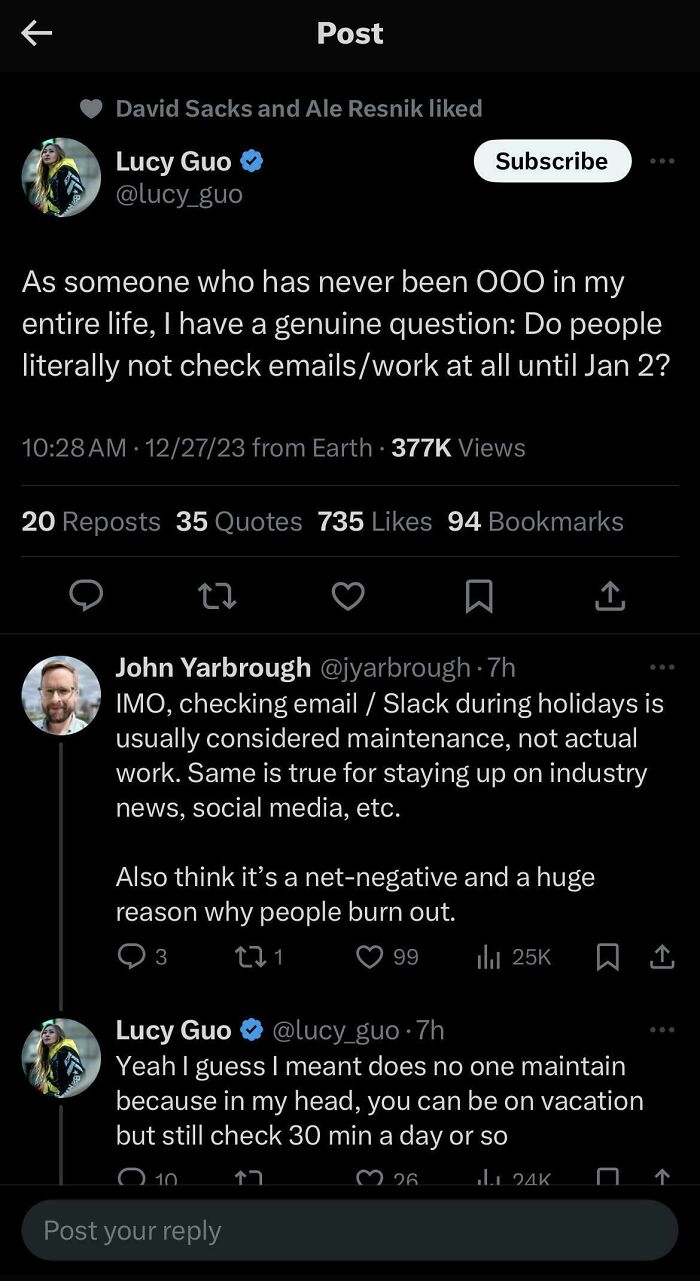This screenshot has height=1281, width=700.
Task: Repost John Yarbrough's comment
Action: point(246,957)
